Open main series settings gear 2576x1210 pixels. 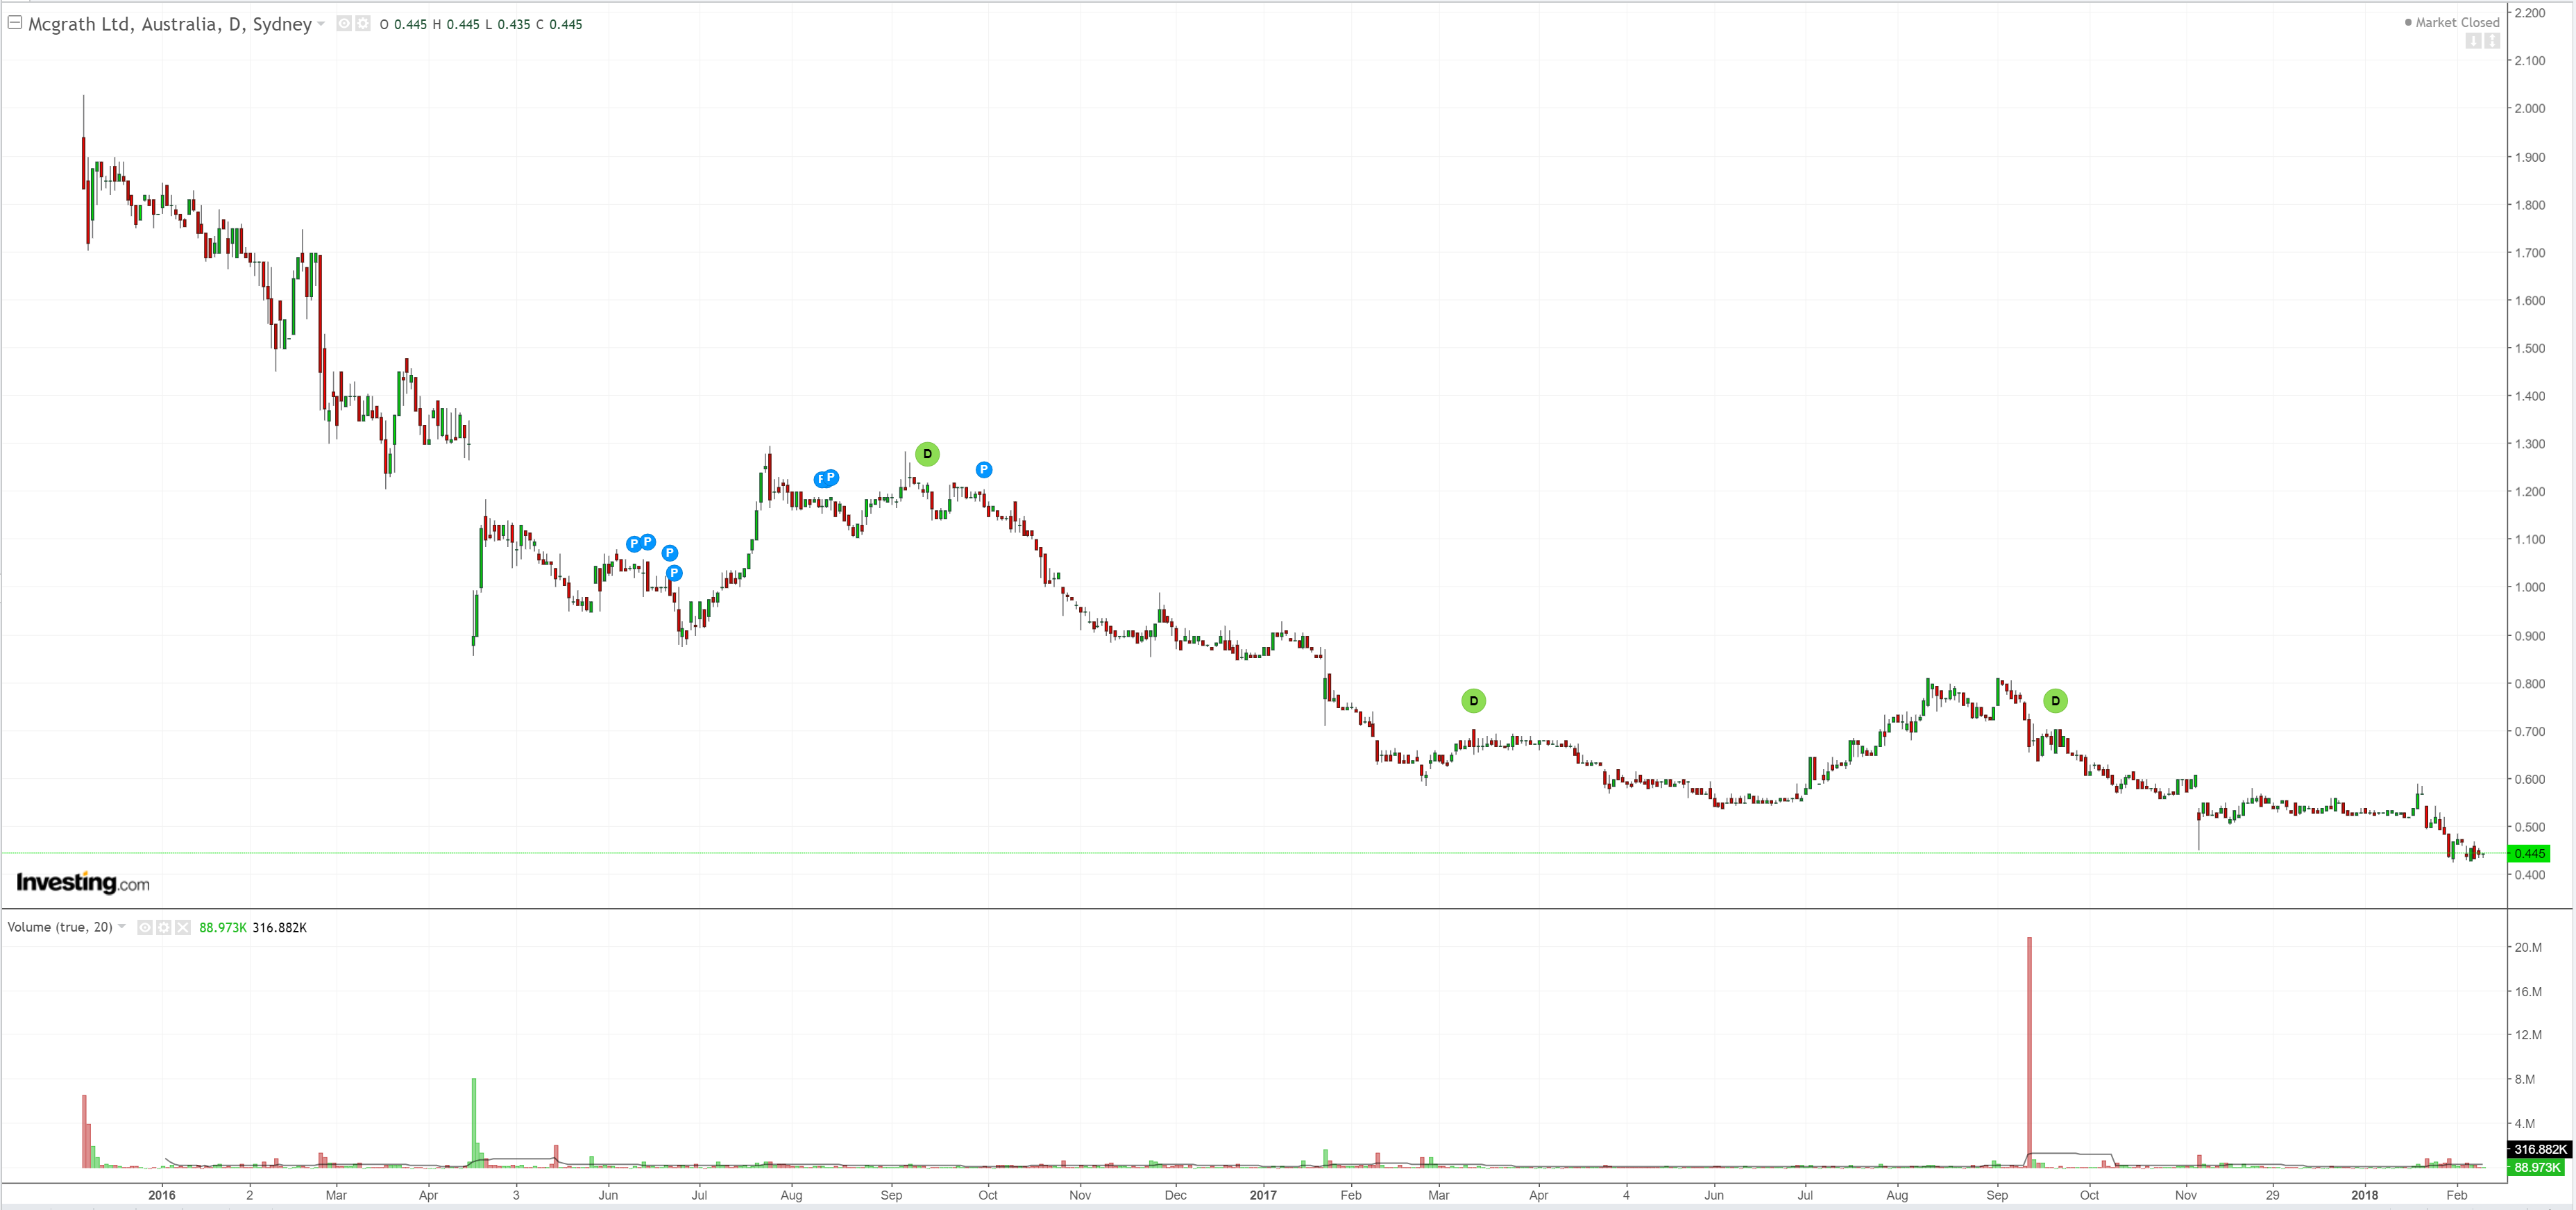pos(363,24)
